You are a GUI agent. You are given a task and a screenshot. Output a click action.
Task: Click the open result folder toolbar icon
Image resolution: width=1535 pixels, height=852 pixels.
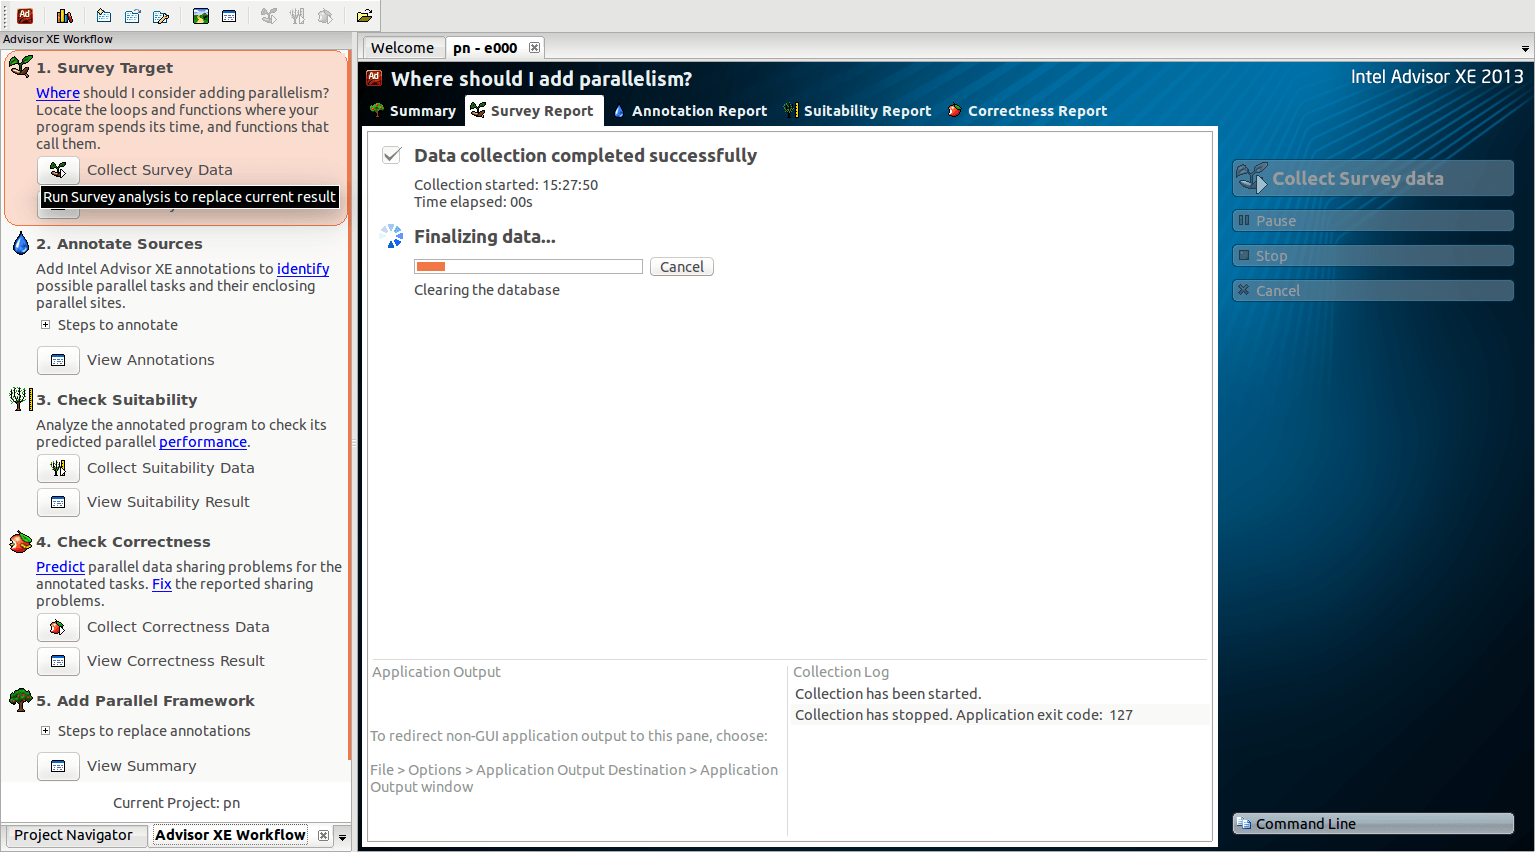point(364,15)
